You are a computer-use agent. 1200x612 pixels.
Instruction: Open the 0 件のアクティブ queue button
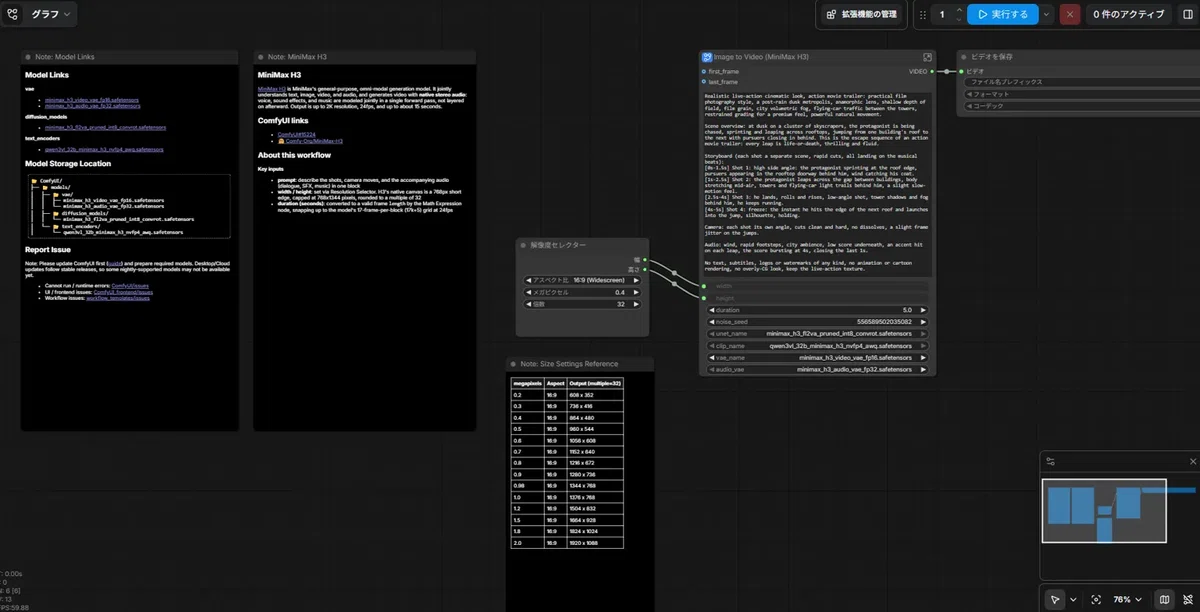click(1128, 14)
